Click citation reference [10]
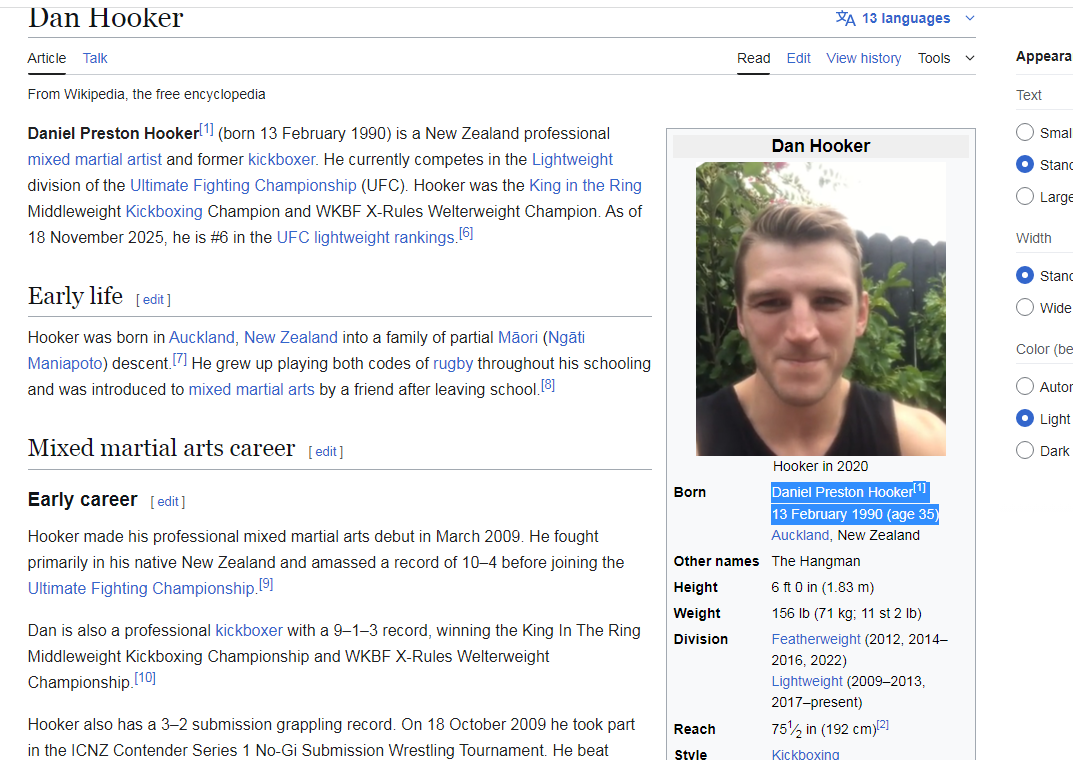 (144, 677)
